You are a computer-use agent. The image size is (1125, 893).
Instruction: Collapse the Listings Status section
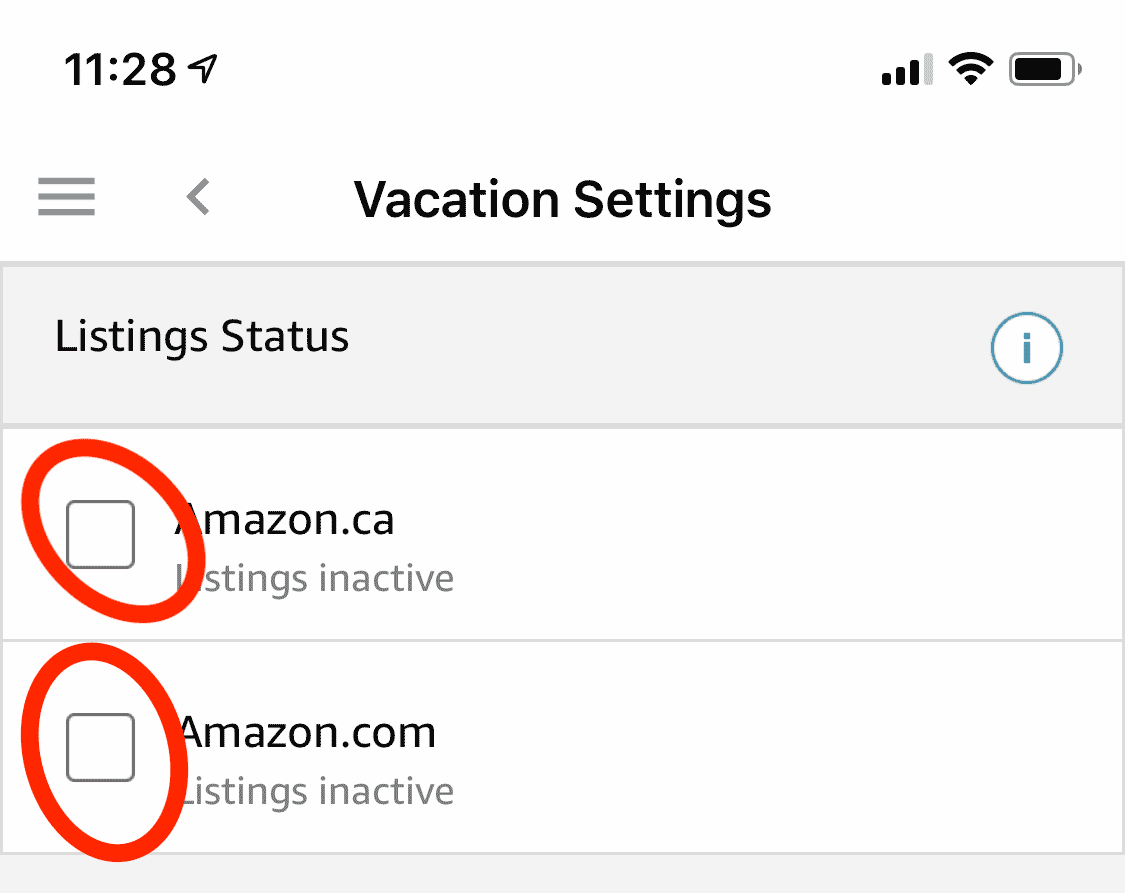click(x=203, y=337)
